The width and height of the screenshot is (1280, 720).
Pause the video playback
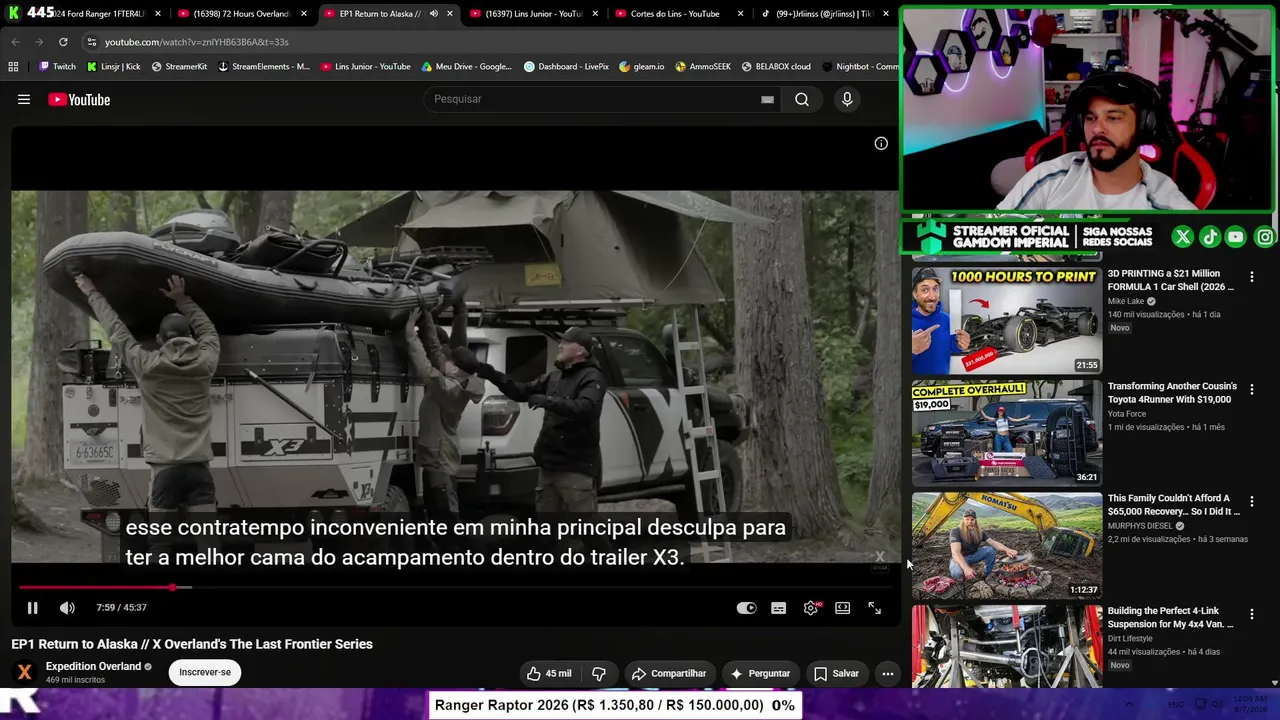[32, 608]
